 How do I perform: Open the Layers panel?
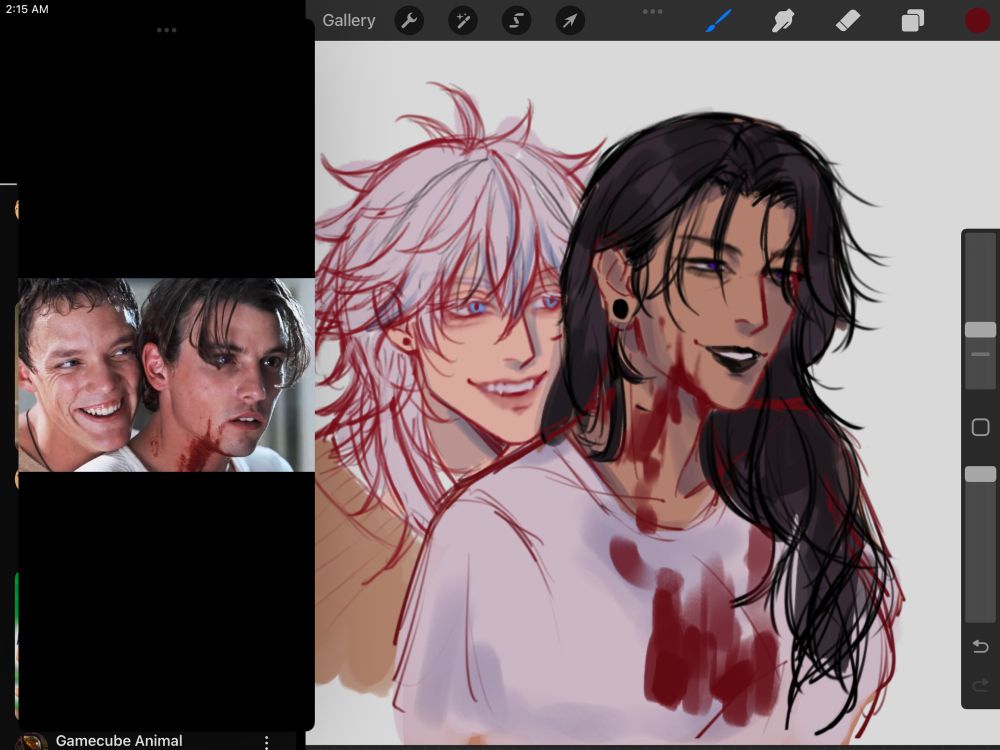(913, 21)
